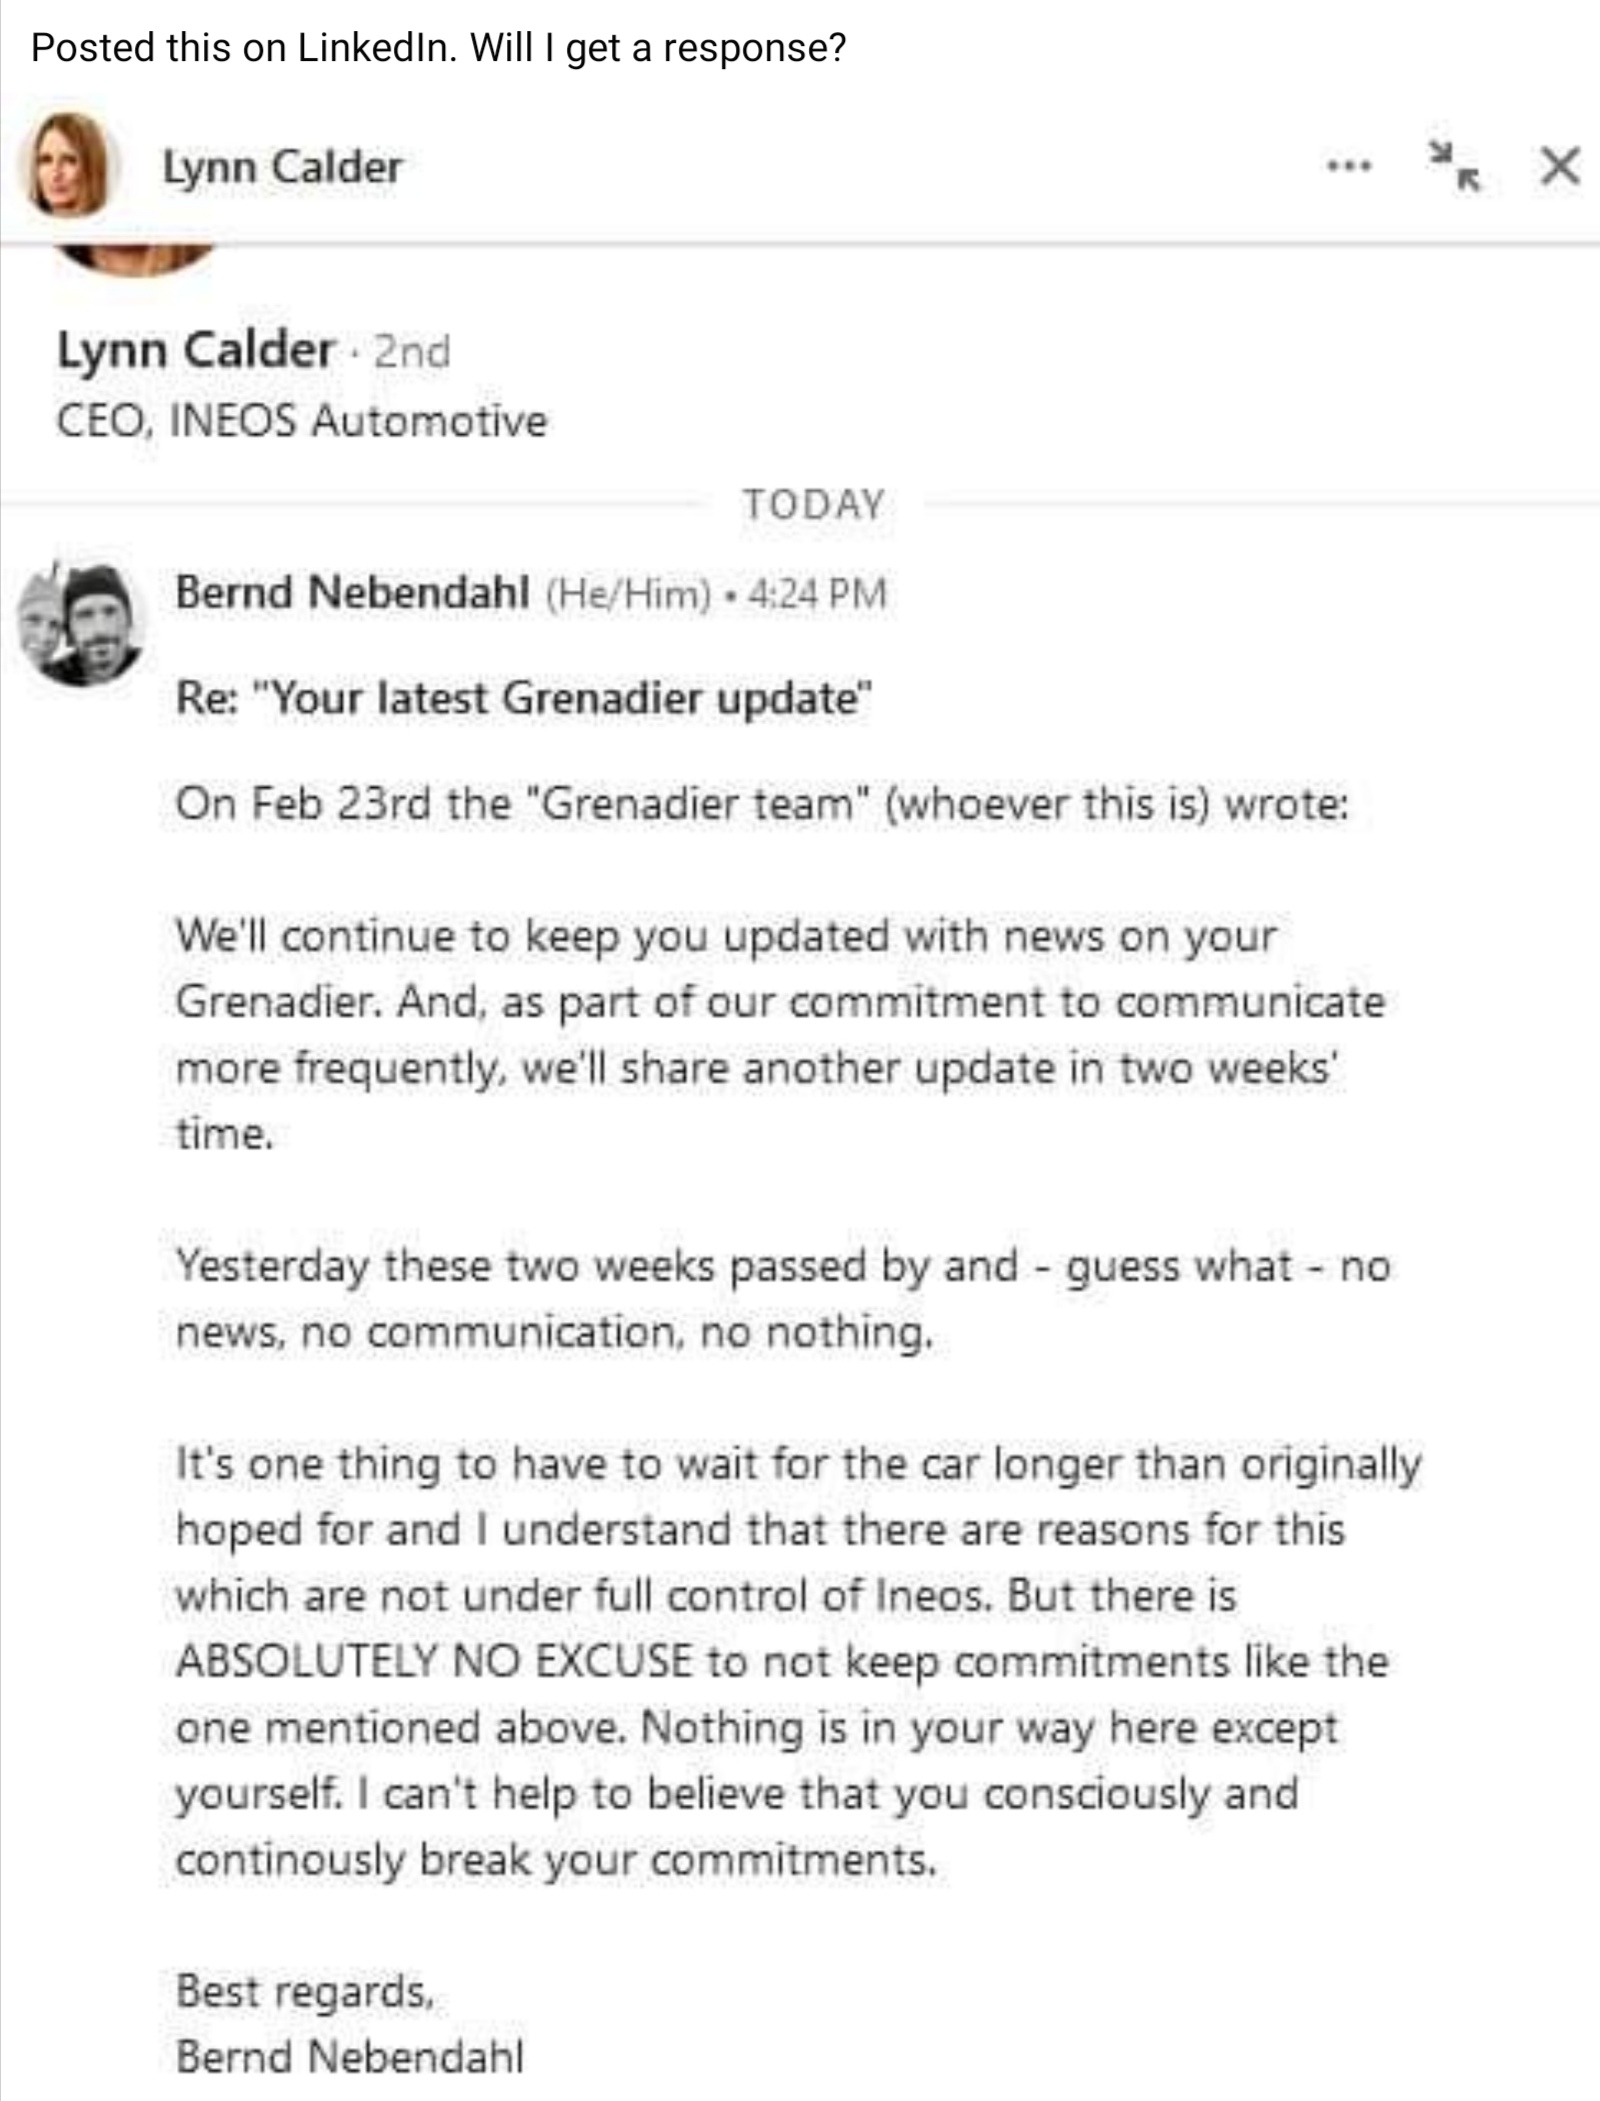Click the ABSOLUTELY NO EXCUSE text line

pos(782,1662)
